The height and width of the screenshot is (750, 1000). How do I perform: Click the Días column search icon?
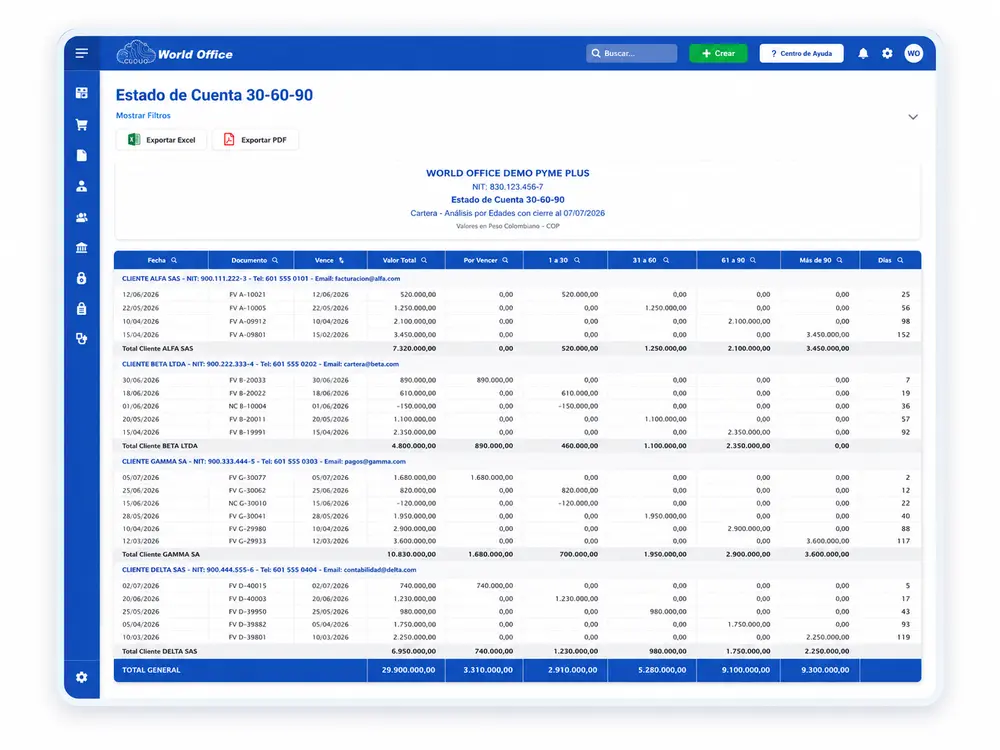[901, 260]
